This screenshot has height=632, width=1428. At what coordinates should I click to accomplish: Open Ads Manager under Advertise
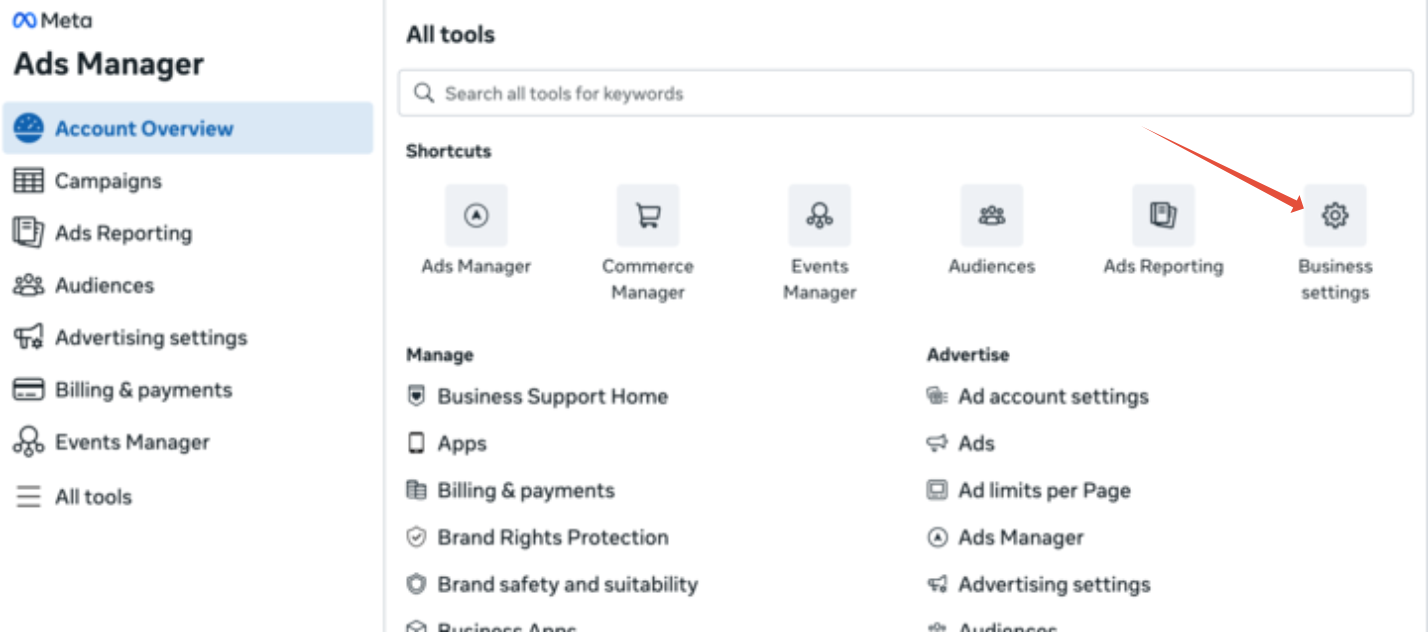[x=1021, y=537]
